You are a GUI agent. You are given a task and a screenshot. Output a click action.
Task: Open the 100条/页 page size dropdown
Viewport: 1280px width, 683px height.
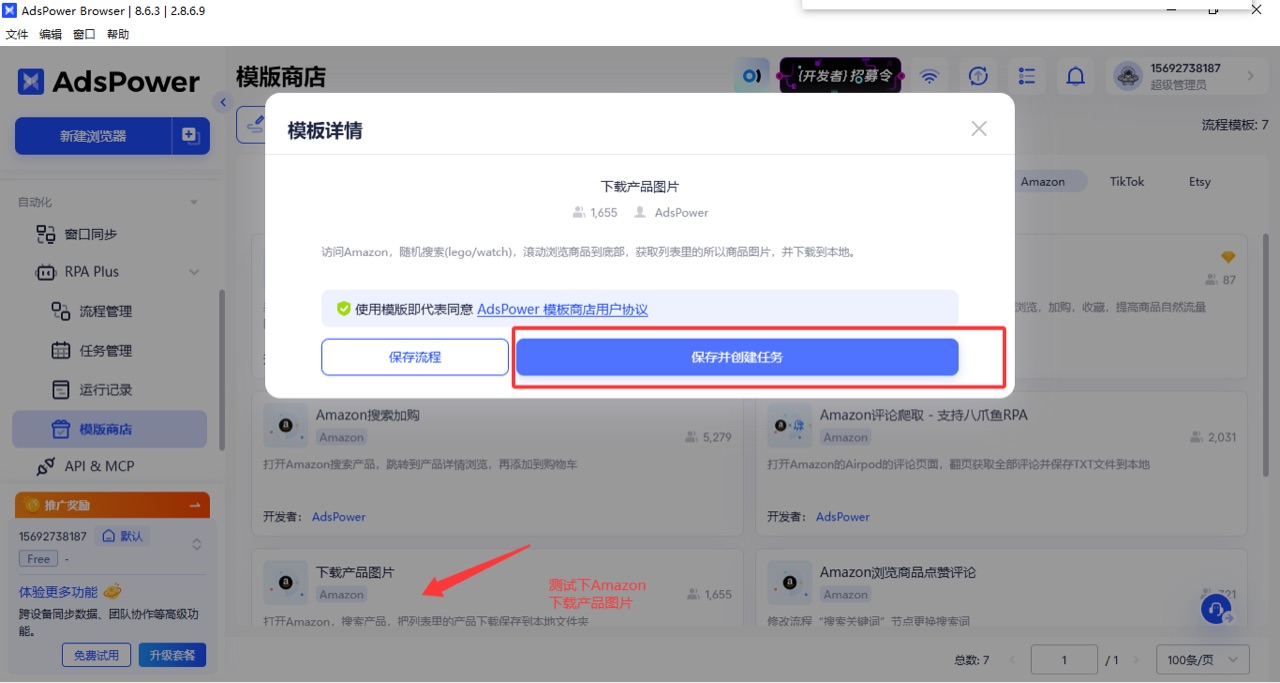tap(1203, 660)
